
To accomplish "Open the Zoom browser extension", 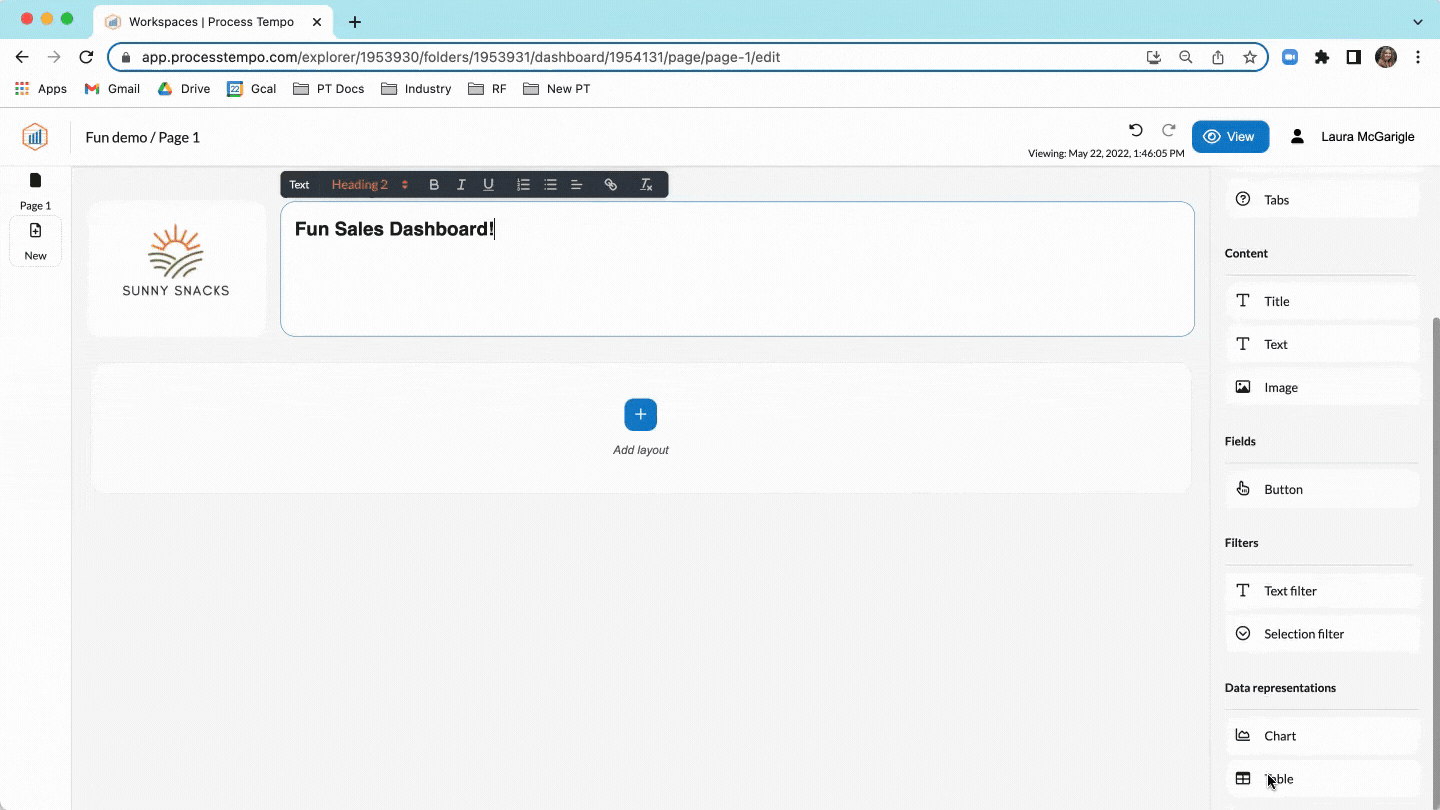I will click(x=1290, y=57).
